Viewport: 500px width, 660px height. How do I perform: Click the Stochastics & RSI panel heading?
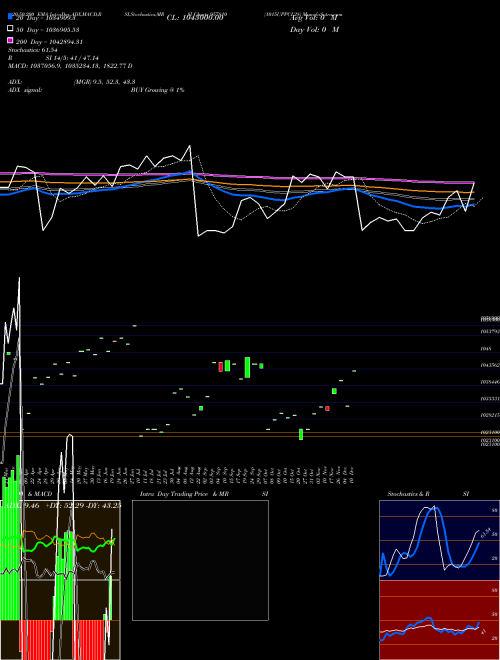click(x=428, y=494)
